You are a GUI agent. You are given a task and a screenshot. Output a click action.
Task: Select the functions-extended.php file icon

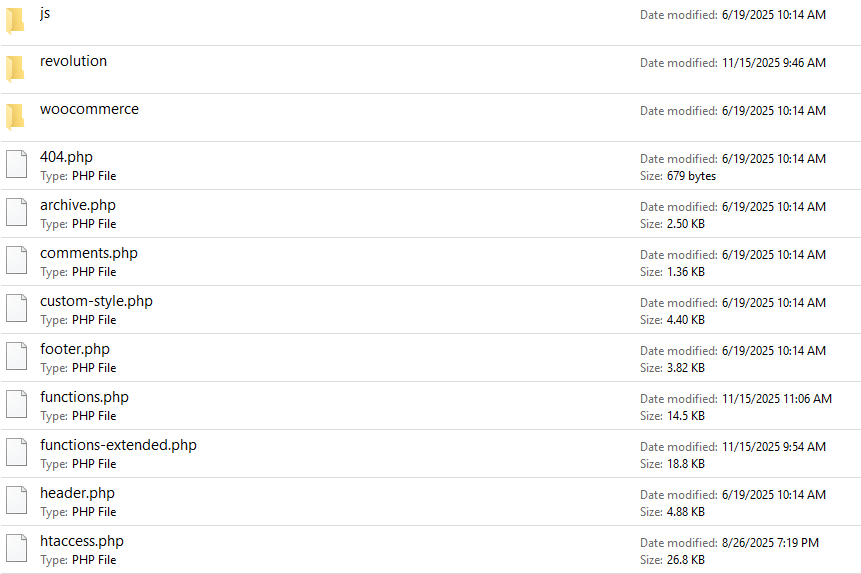pos(15,453)
